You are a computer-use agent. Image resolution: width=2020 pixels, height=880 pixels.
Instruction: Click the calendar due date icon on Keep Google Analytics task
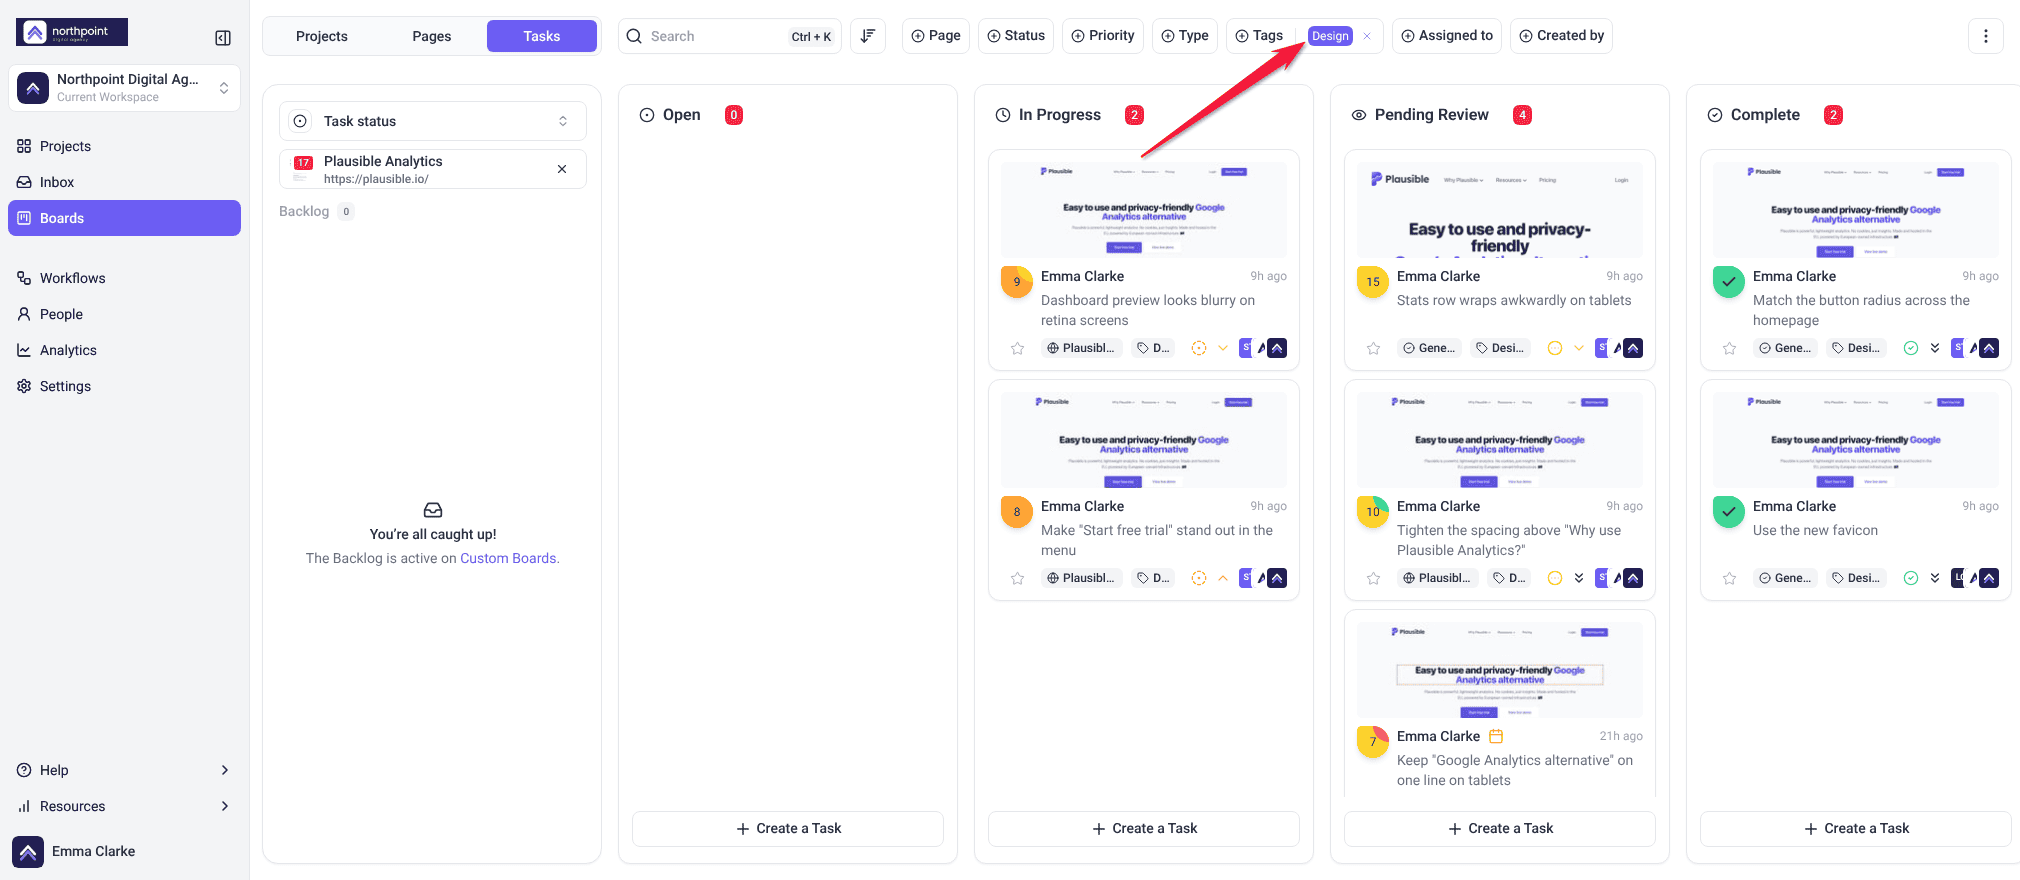tap(1497, 736)
